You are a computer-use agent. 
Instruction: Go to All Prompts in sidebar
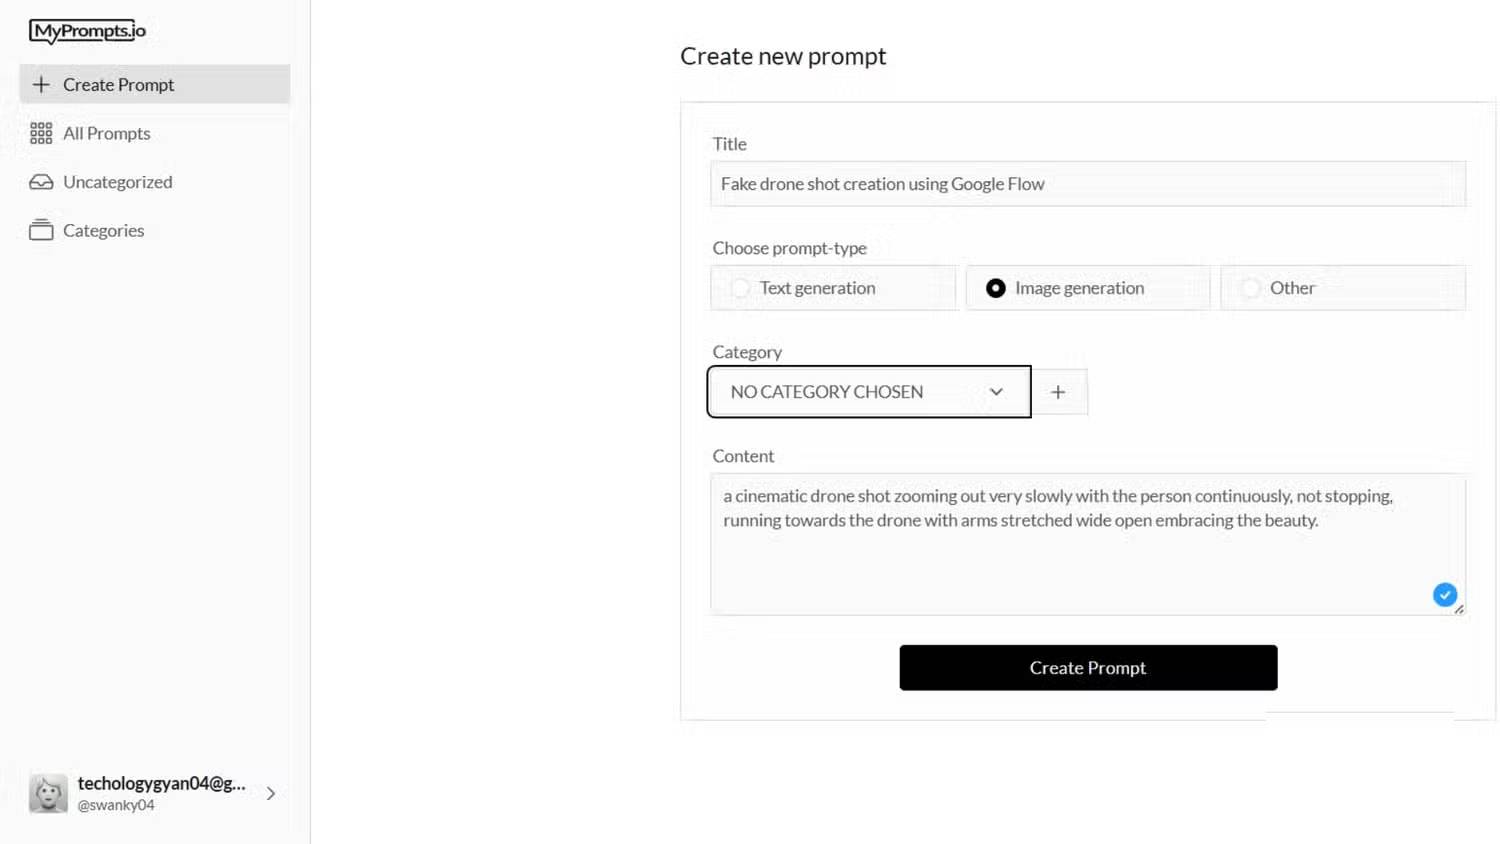tap(106, 133)
